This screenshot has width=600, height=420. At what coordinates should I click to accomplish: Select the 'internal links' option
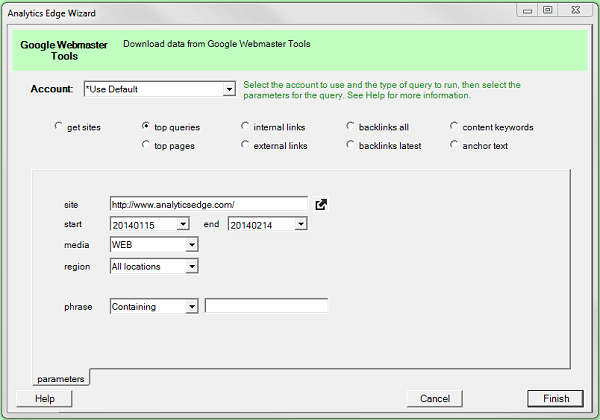point(246,127)
